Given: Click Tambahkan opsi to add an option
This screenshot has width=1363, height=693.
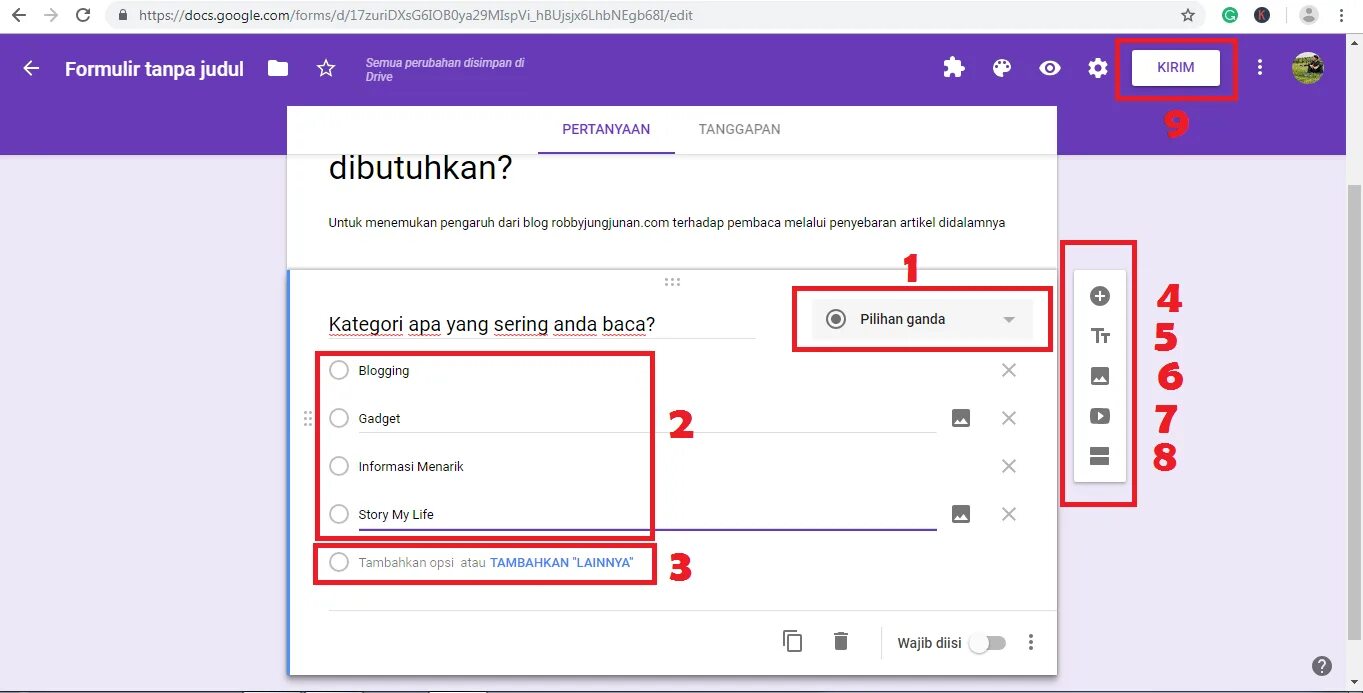Looking at the screenshot, I should click(x=407, y=563).
